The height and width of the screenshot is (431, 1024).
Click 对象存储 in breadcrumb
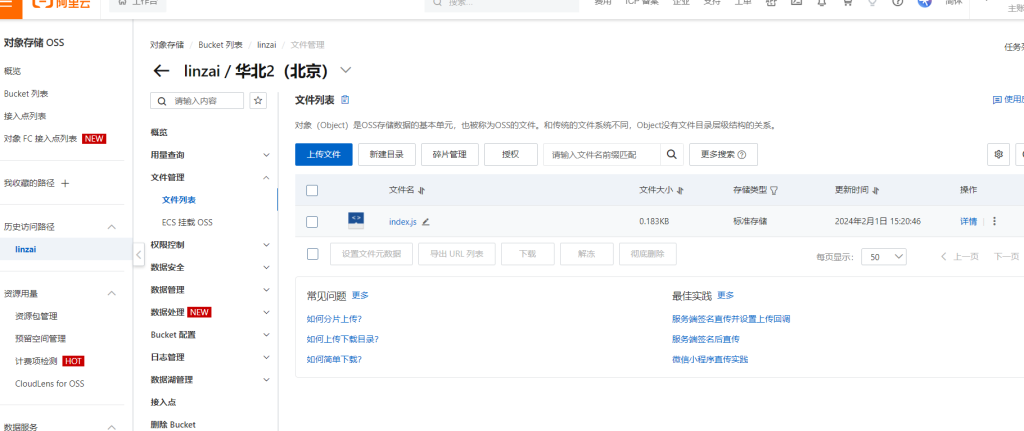pos(167,45)
